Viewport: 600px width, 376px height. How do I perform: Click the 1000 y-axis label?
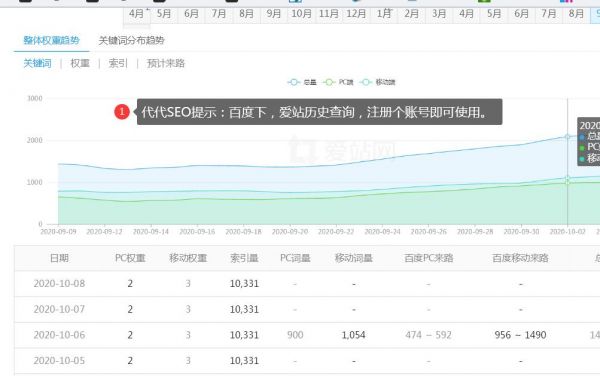35,182
